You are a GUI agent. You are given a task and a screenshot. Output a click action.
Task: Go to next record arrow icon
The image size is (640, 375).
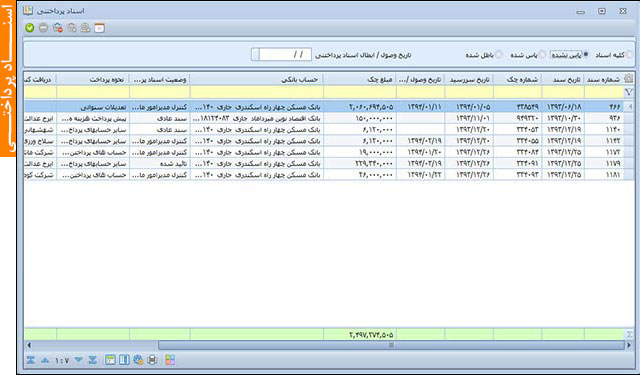[78, 360]
